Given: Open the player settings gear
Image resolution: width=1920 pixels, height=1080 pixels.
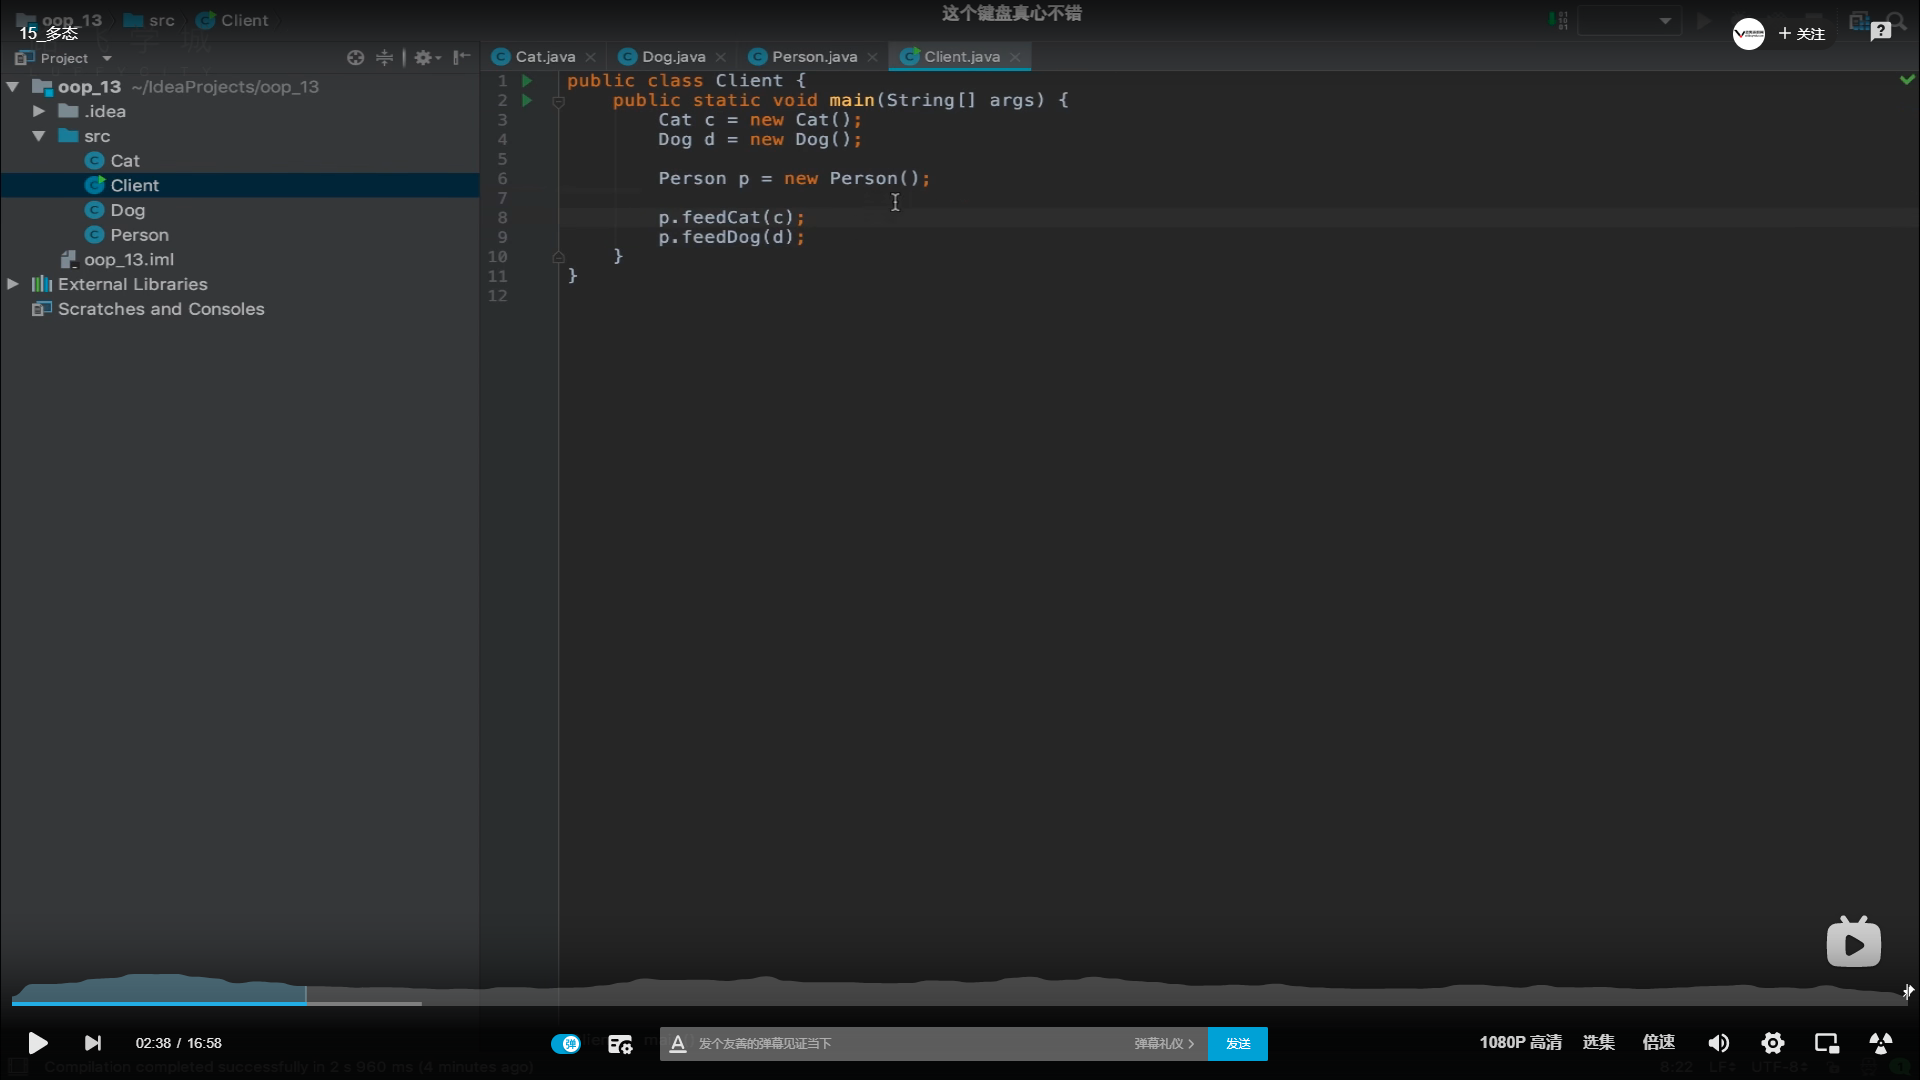Looking at the screenshot, I should click(x=1772, y=1043).
